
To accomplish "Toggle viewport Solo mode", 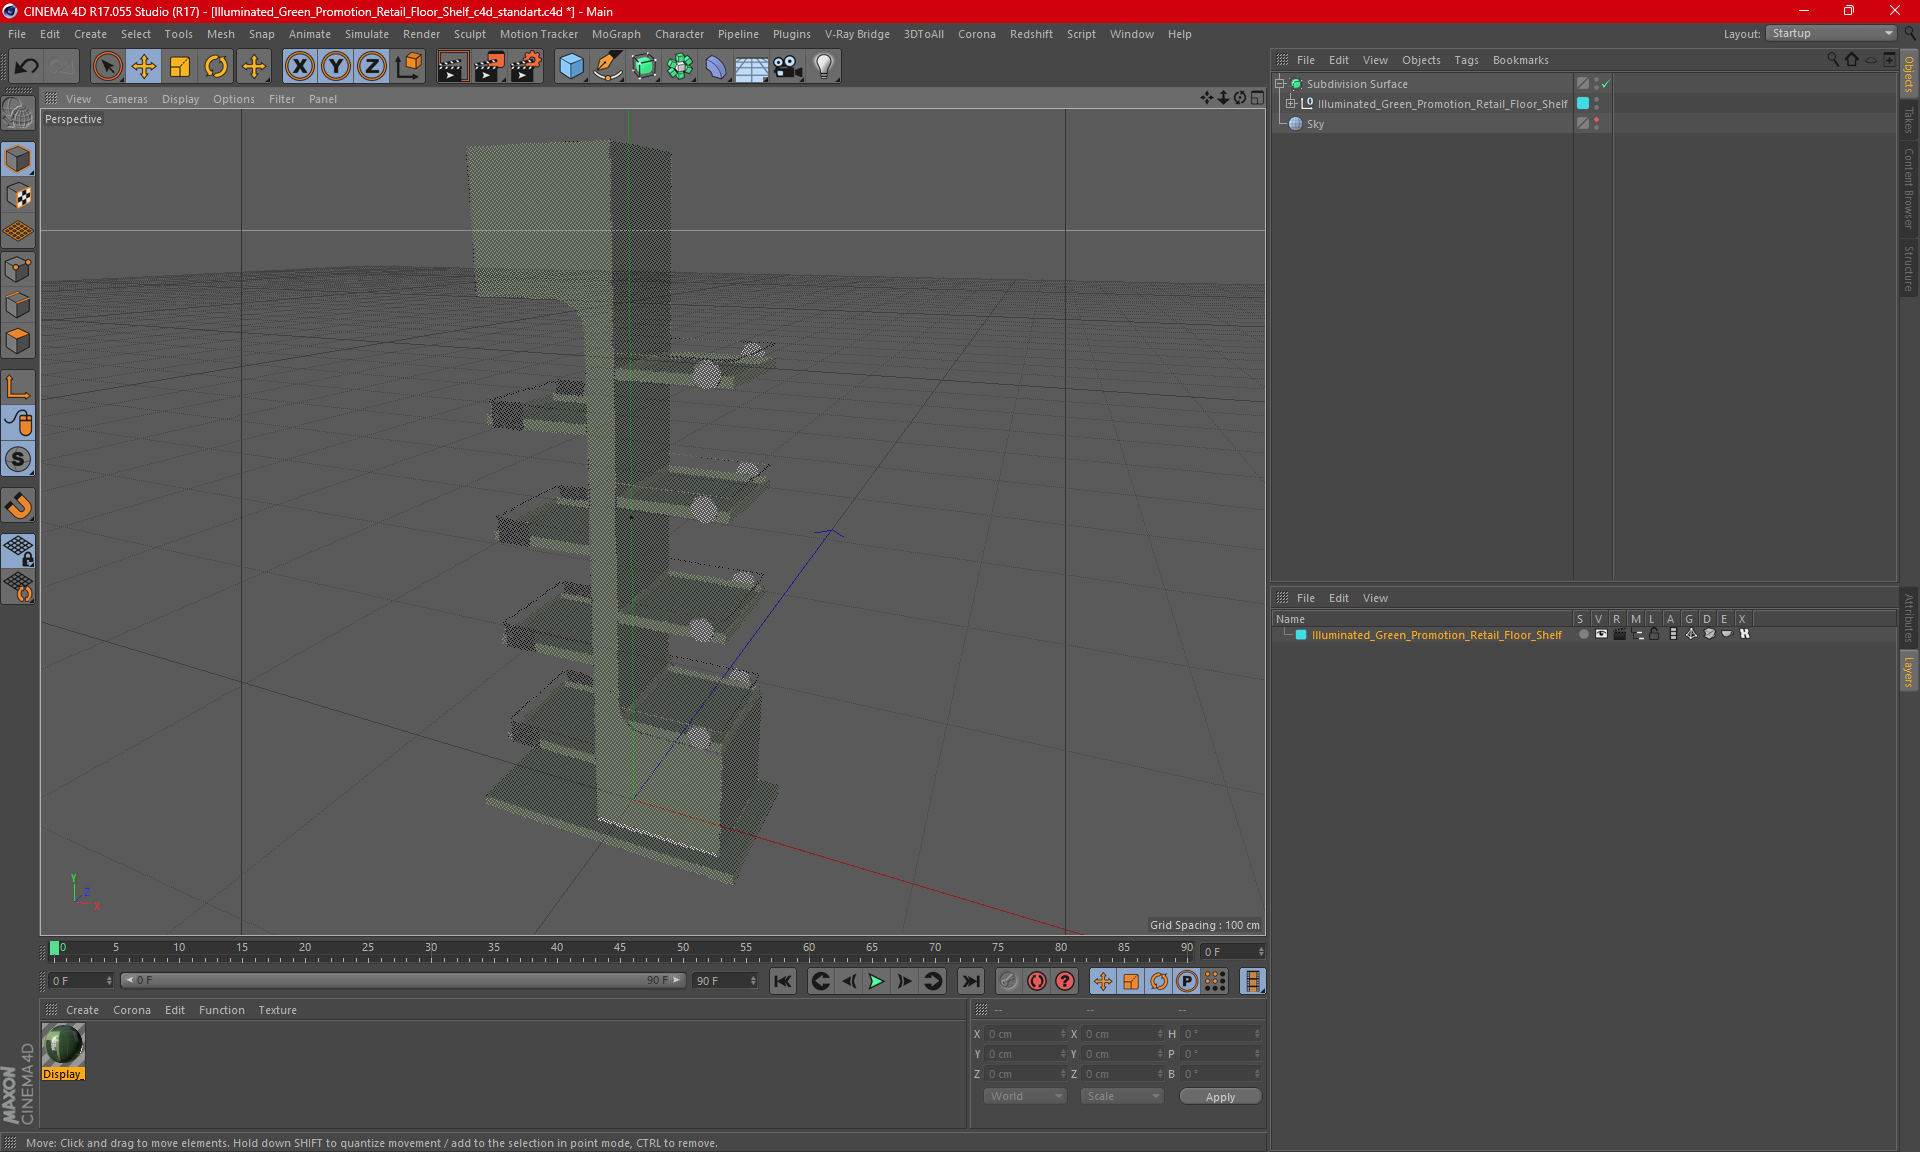I will tap(18, 459).
